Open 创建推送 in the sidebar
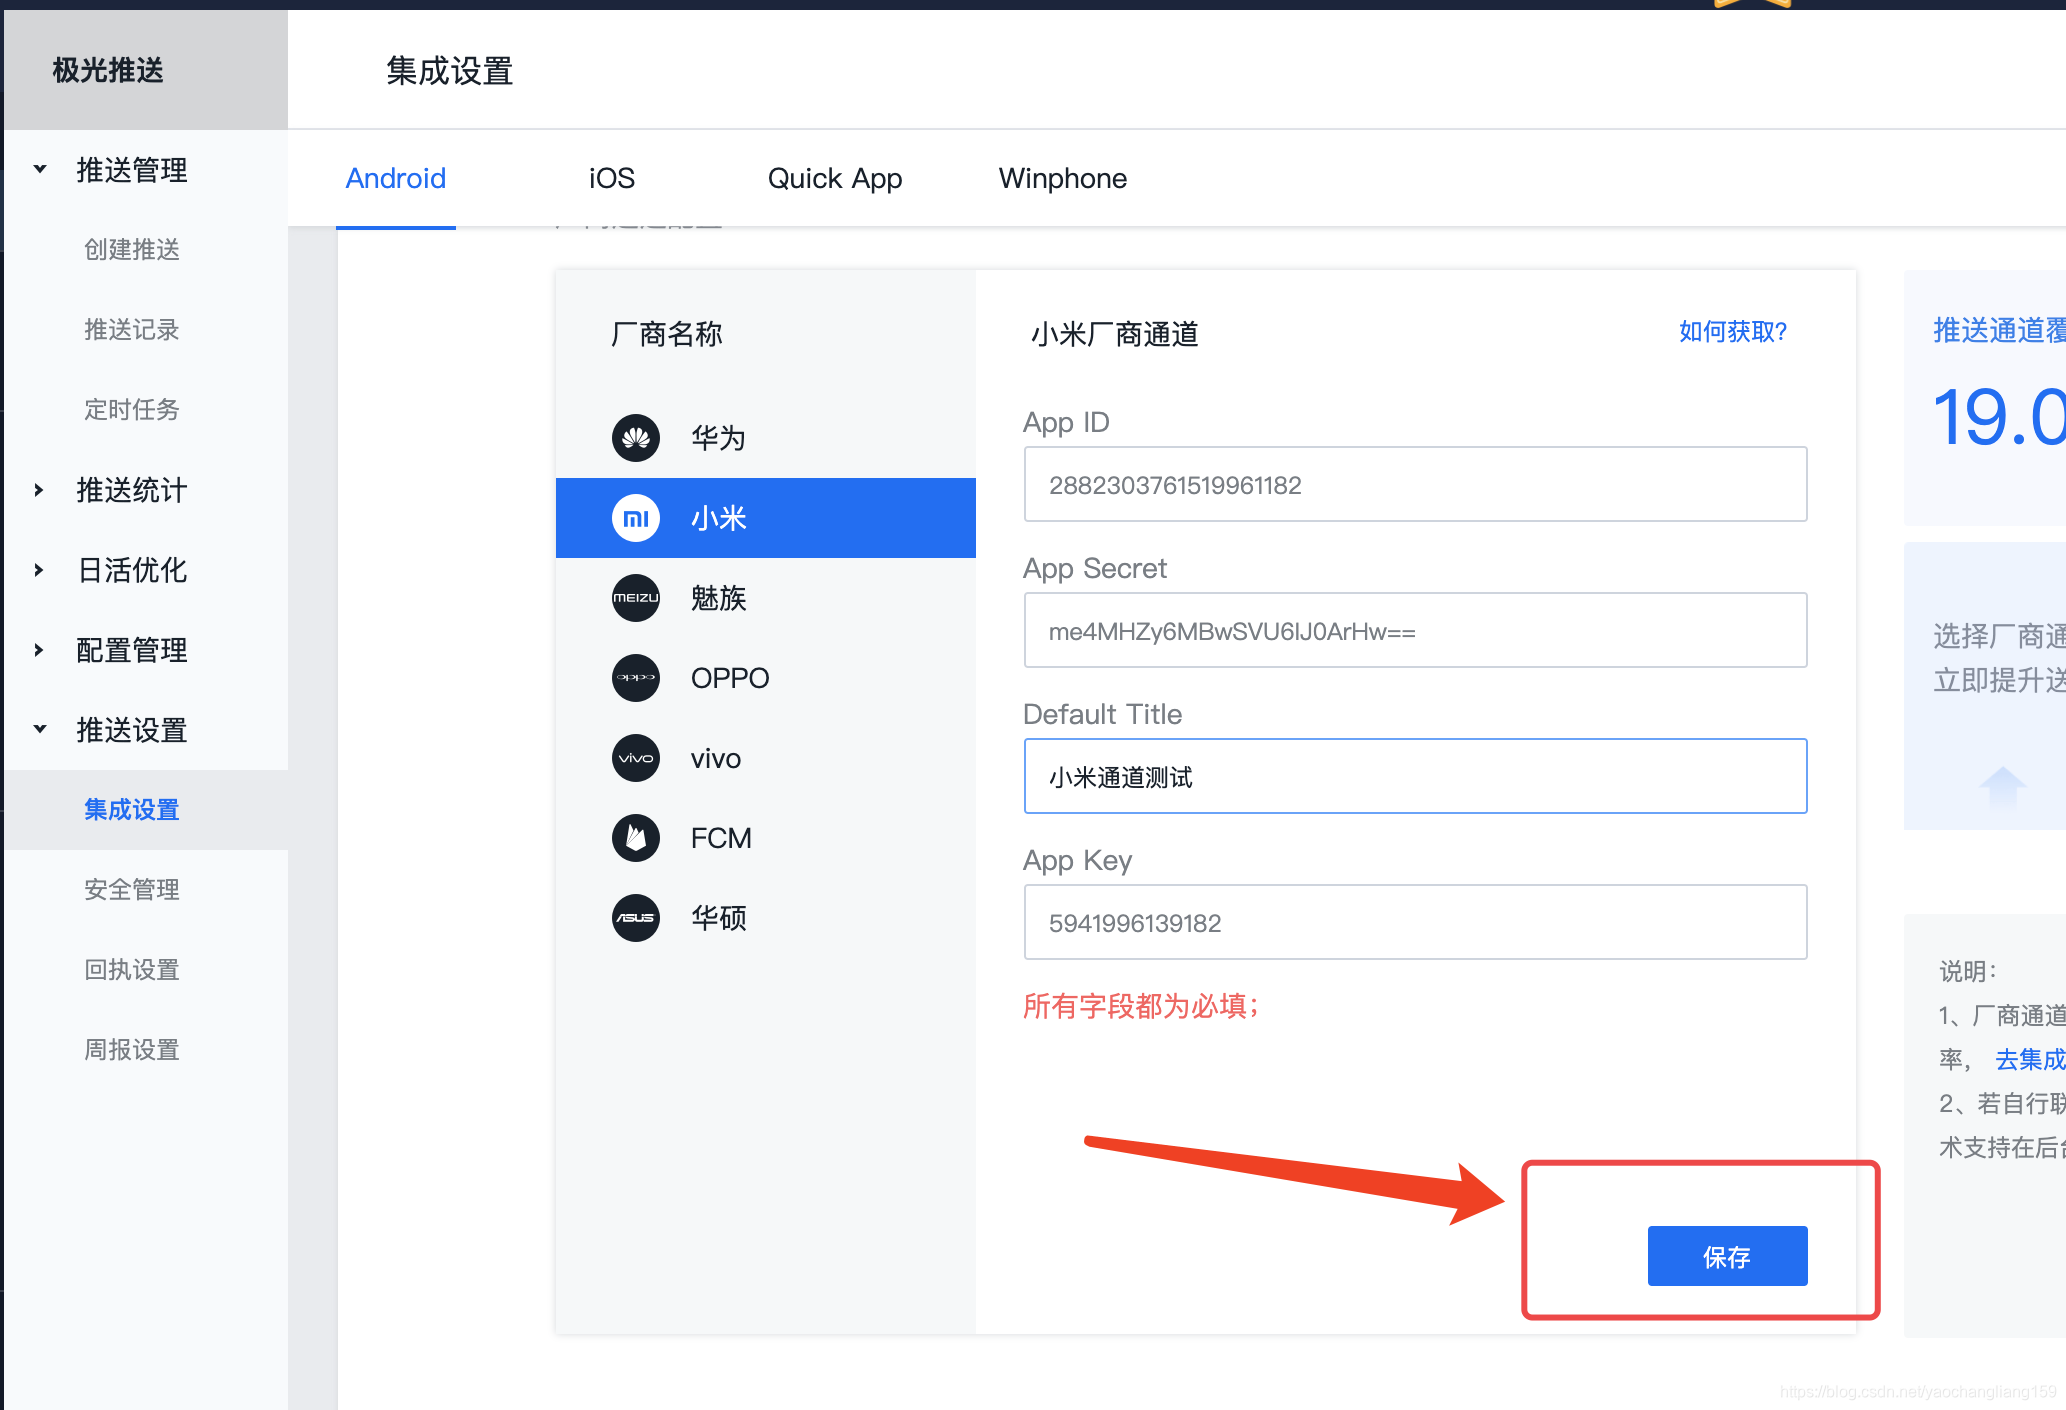 [x=132, y=250]
